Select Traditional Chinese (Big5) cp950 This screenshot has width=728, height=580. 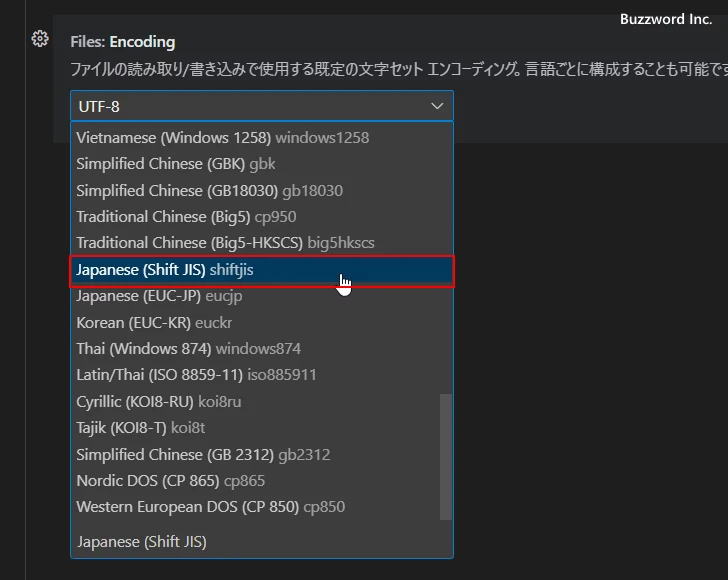click(x=186, y=217)
